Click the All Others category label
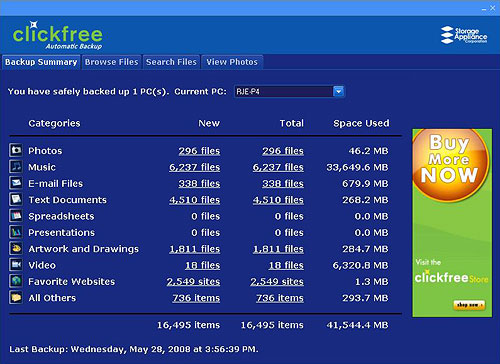 52,298
